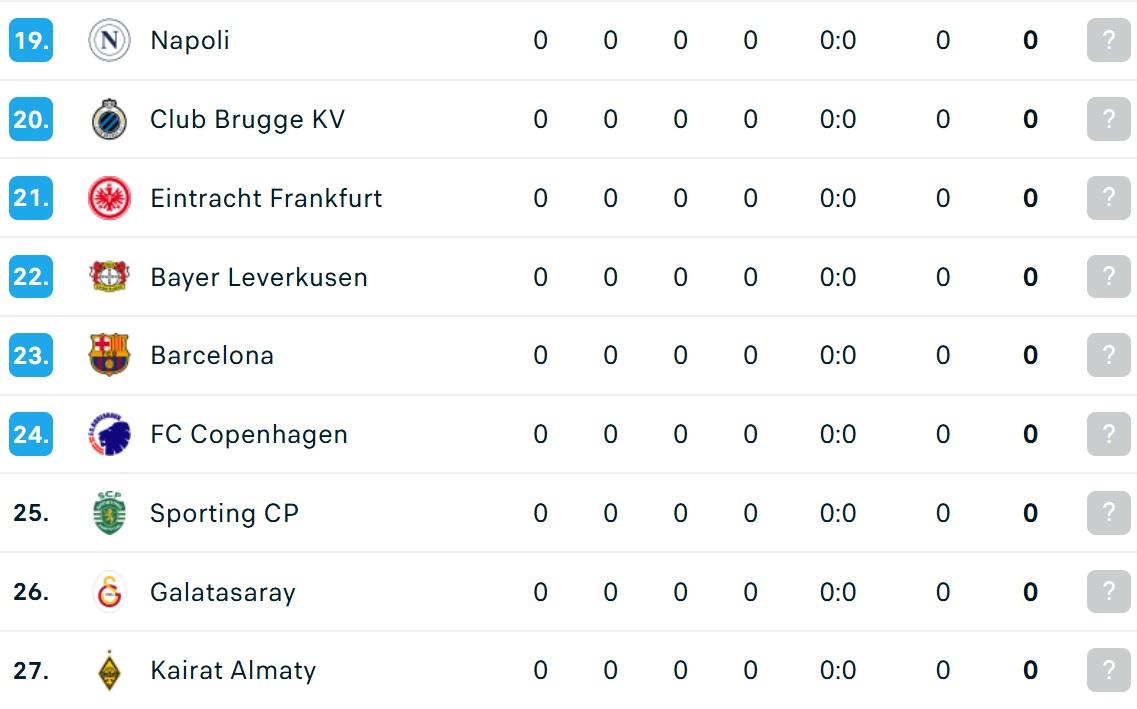Select the Galatasaray logo icon
1137x709 pixels.
pyautogui.click(x=109, y=592)
